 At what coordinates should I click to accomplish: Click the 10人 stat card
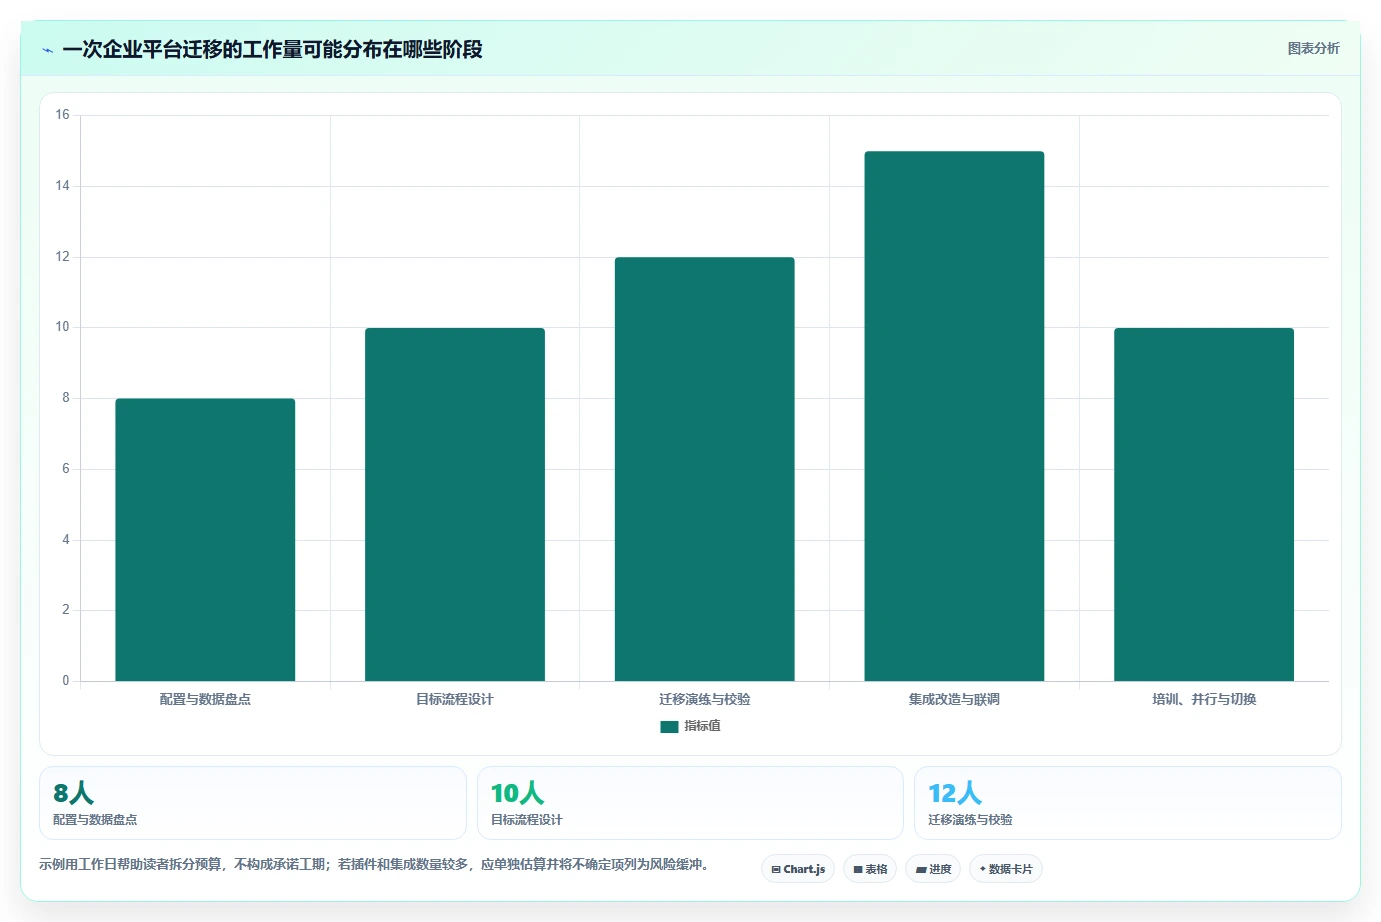pyautogui.click(x=690, y=803)
